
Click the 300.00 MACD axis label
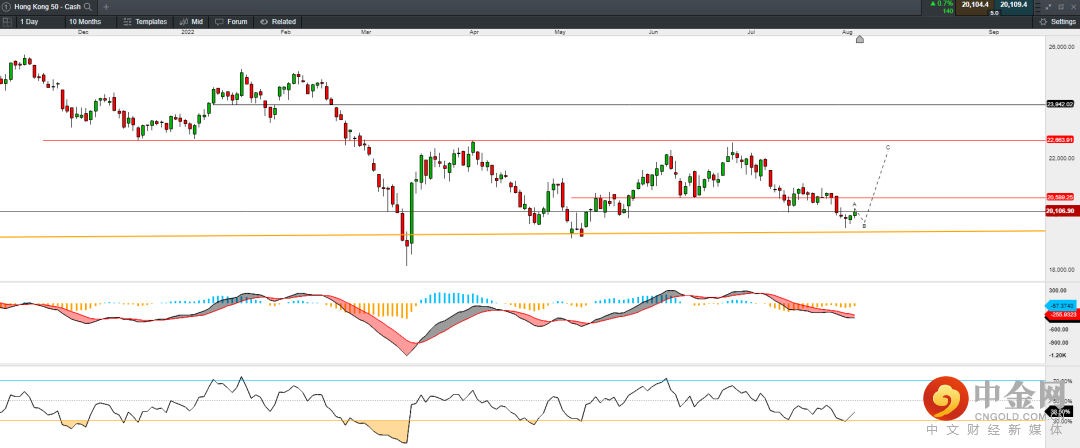(x=1059, y=290)
